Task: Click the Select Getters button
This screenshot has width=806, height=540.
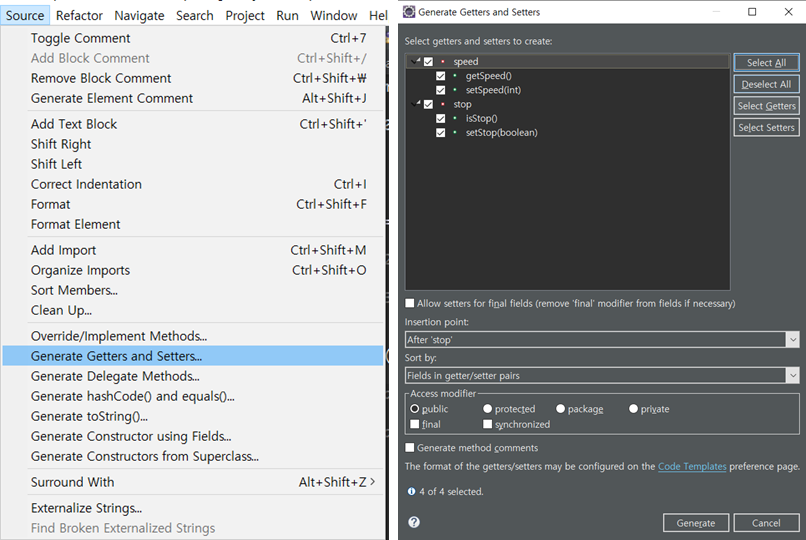Action: 766,106
